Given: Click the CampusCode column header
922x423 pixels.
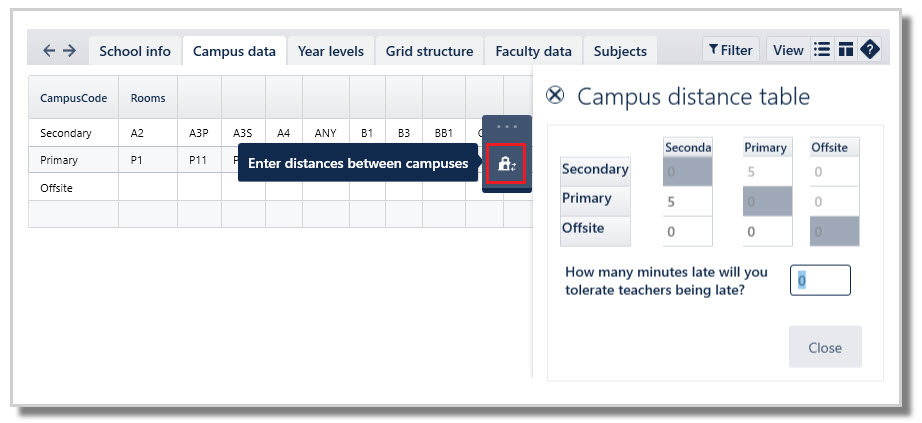Looking at the screenshot, I should point(73,98).
